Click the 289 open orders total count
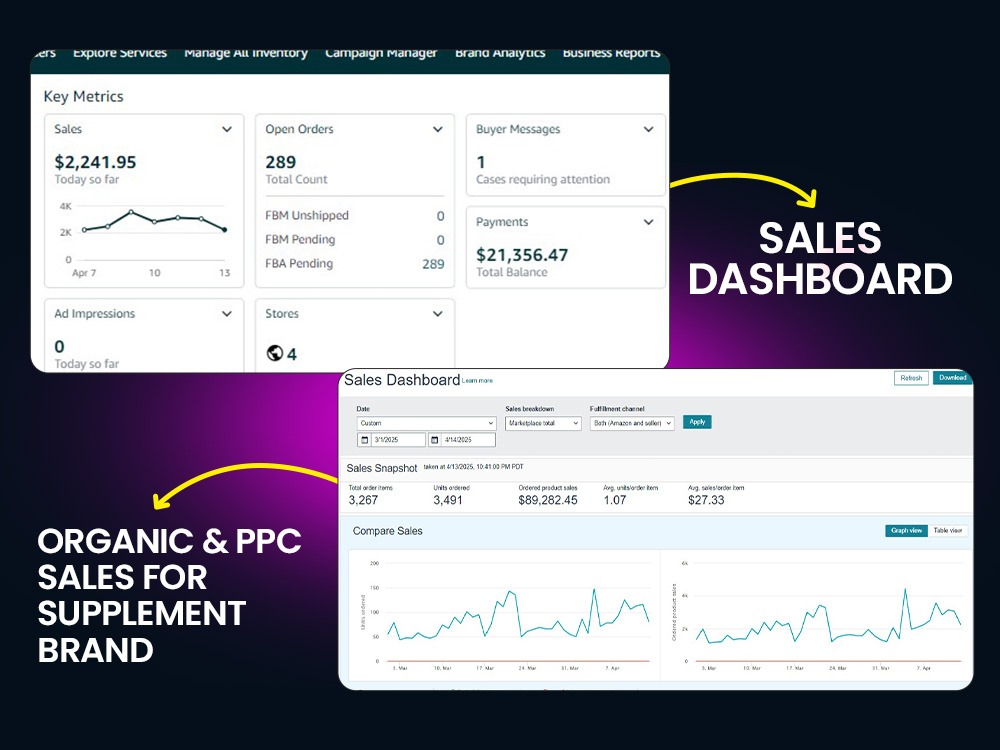Viewport: 1000px width, 750px height. click(281, 162)
